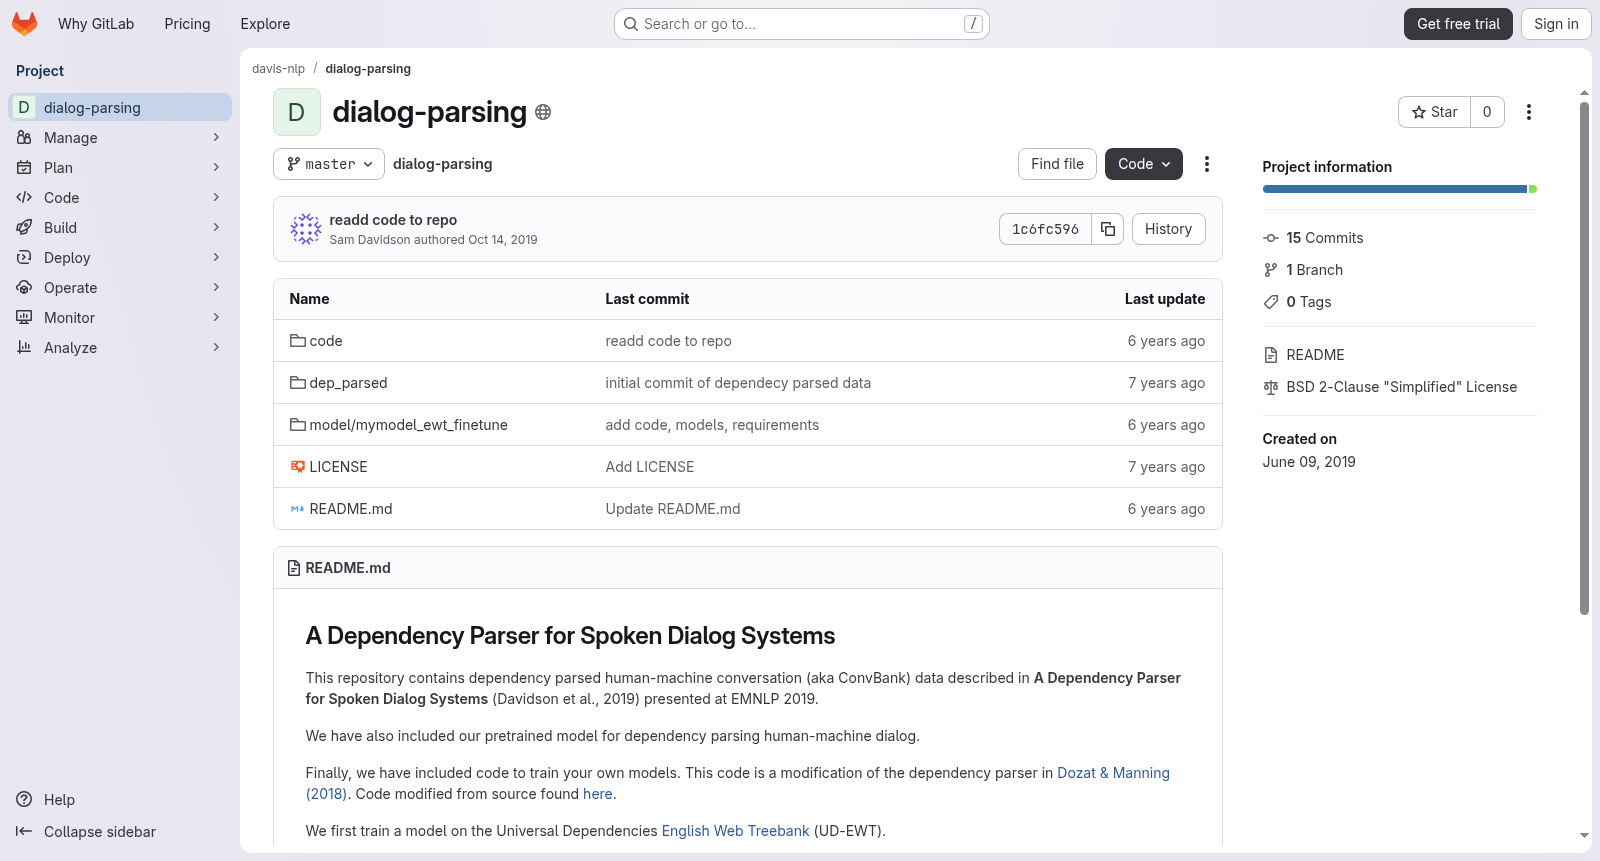Star the dialog-parsing project

[x=1434, y=112]
